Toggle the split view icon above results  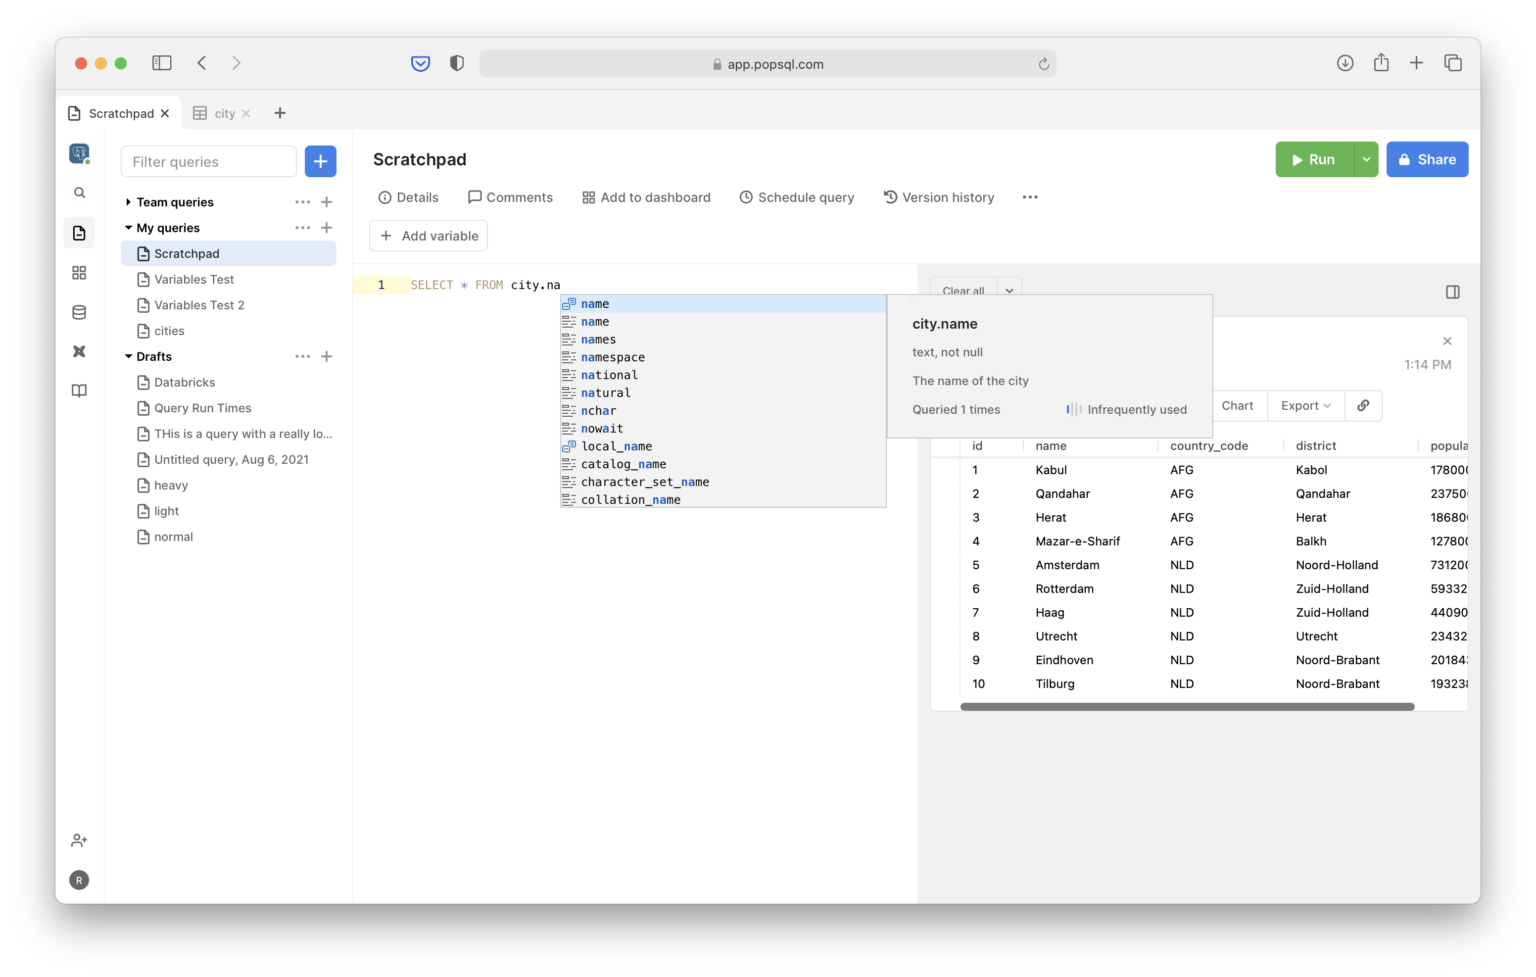click(x=1452, y=291)
